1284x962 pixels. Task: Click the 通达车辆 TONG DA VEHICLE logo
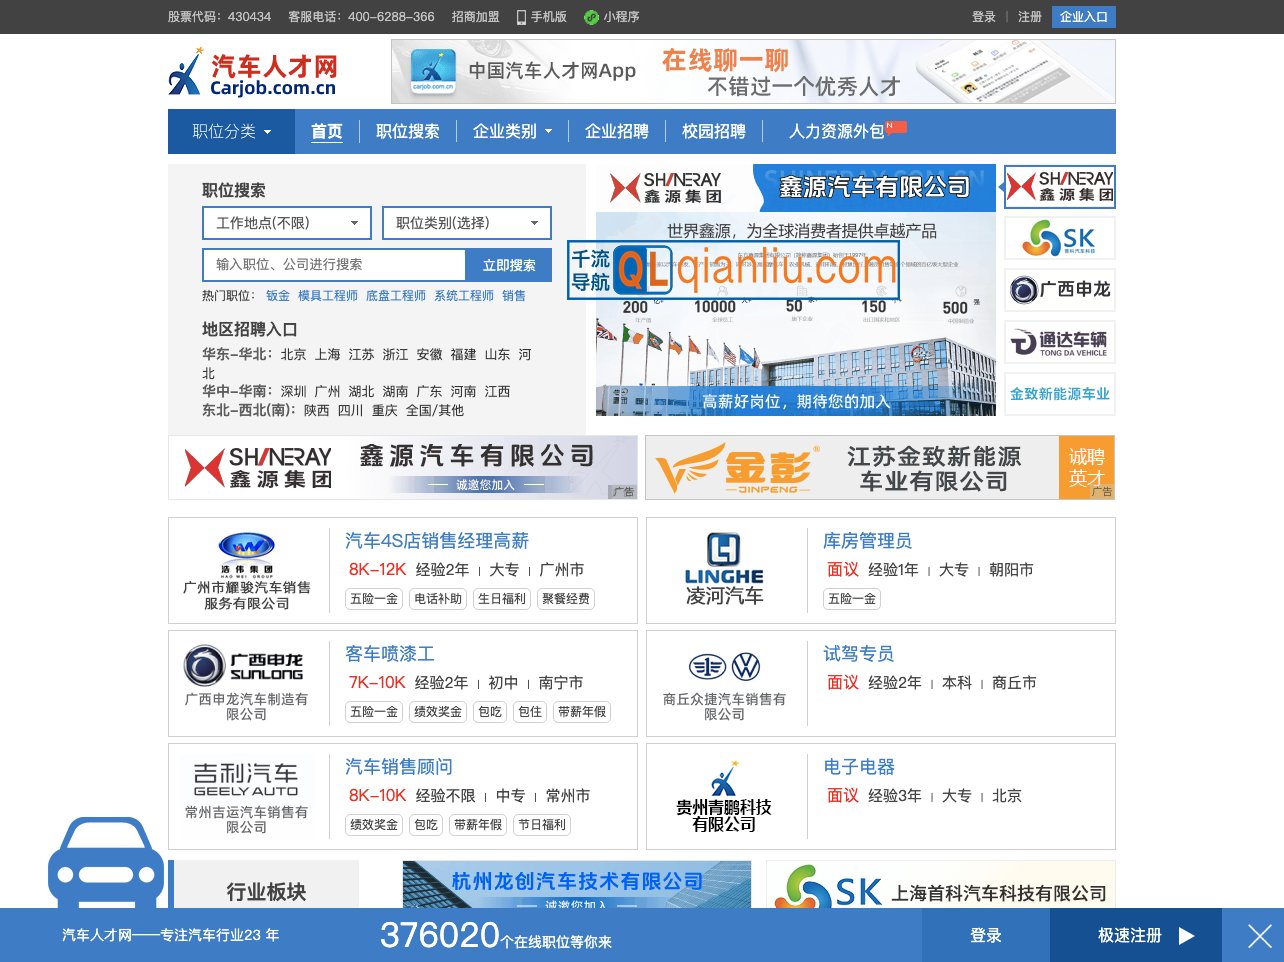click(x=1059, y=342)
